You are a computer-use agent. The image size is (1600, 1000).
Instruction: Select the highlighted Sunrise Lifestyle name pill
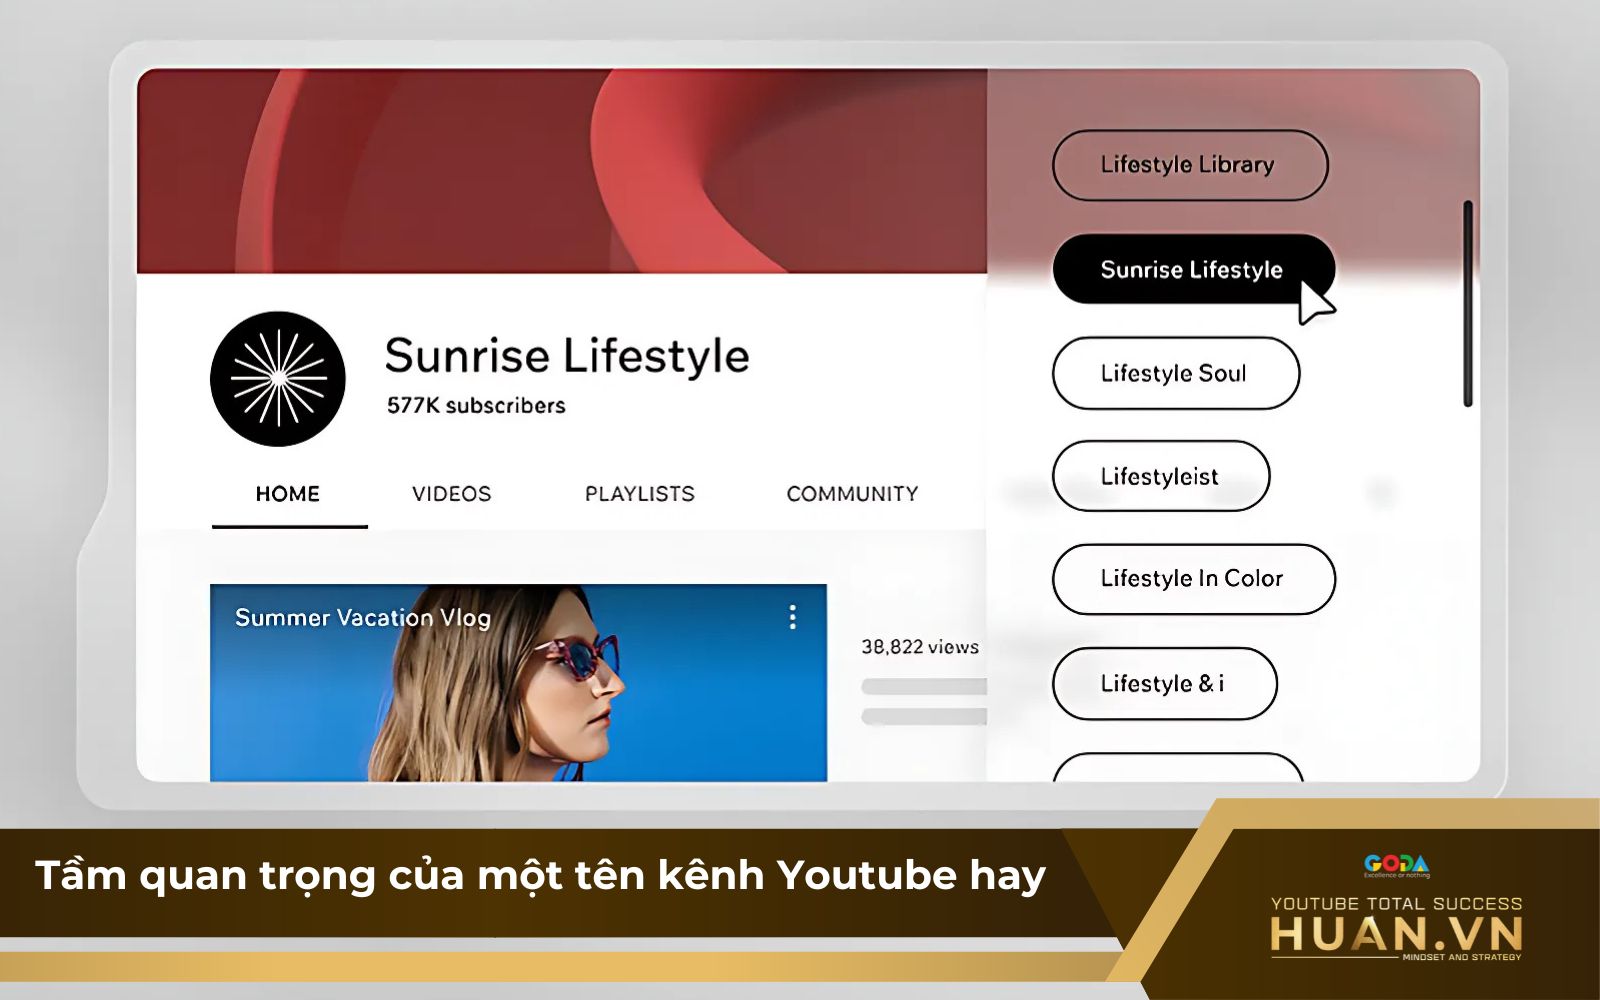click(x=1194, y=270)
